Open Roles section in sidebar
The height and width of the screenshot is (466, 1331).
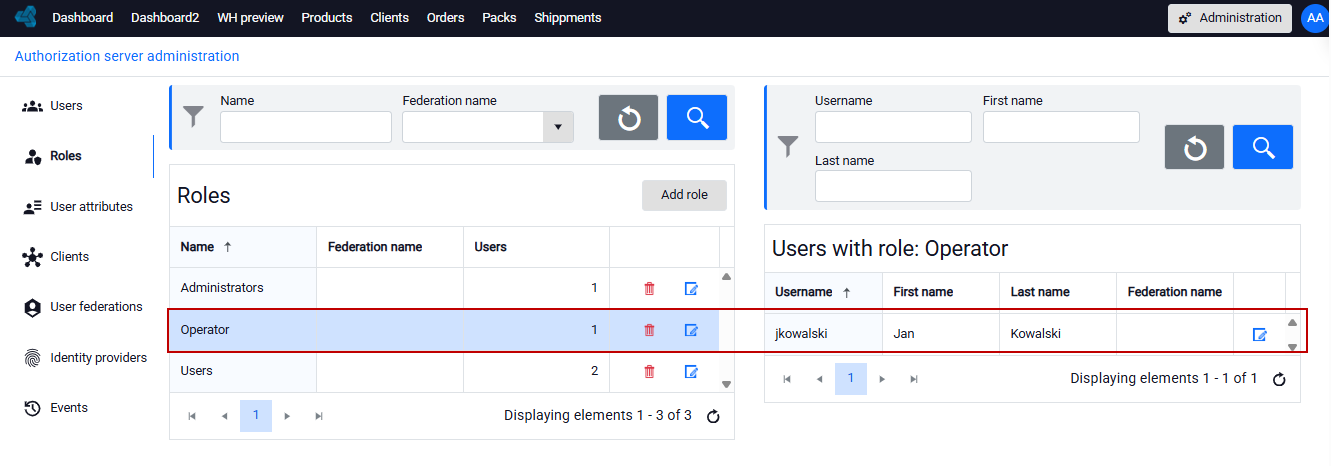pyautogui.click(x=66, y=156)
